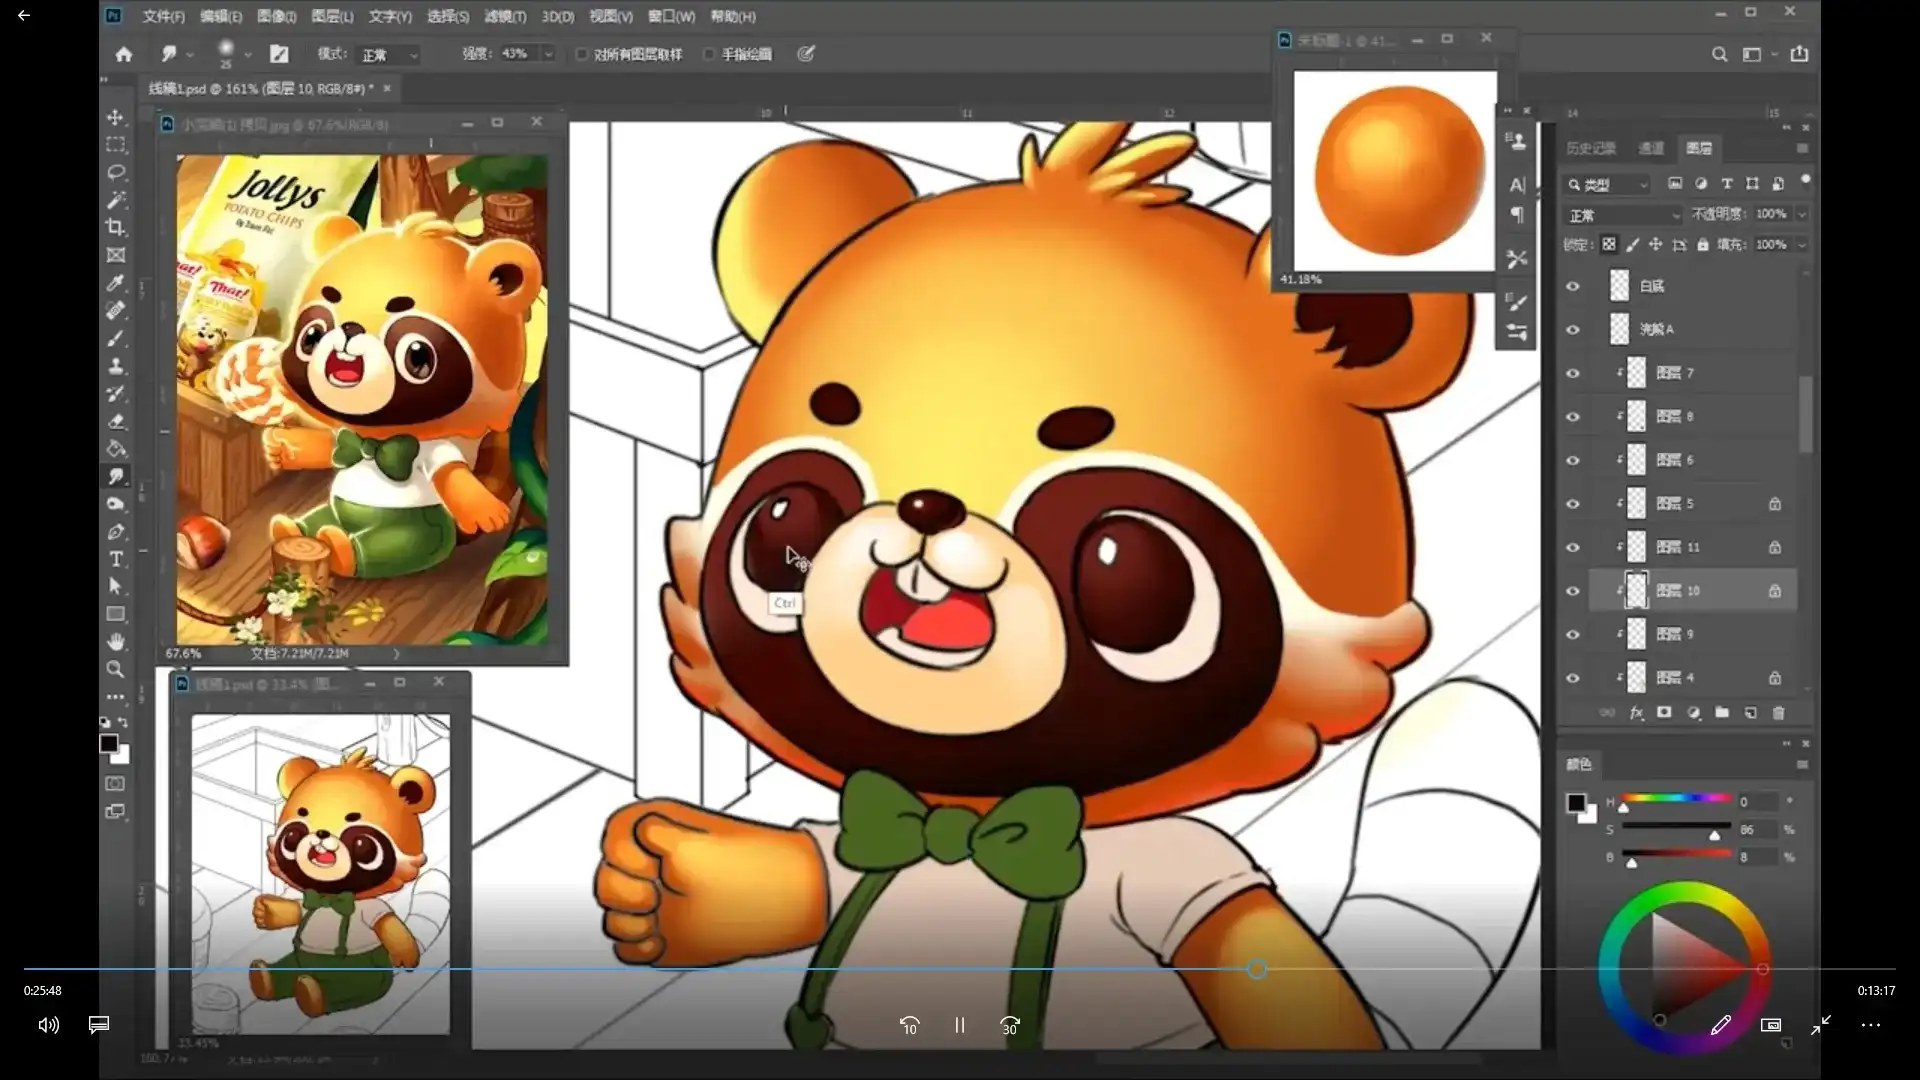The width and height of the screenshot is (1920, 1080).
Task: Select the Hand tool
Action: [x=116, y=641]
